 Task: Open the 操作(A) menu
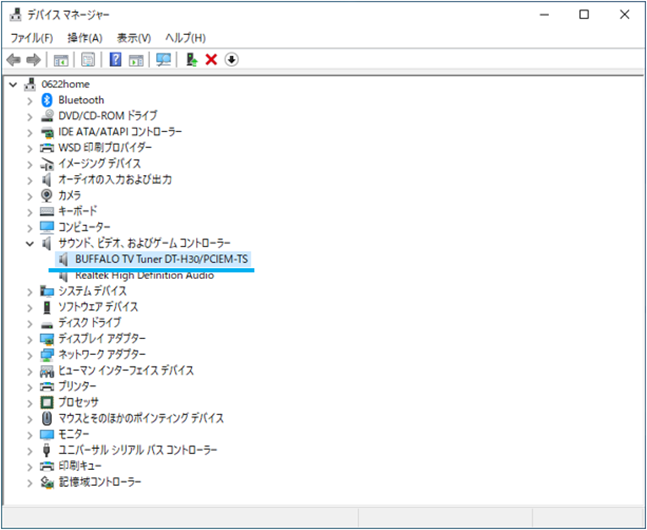click(x=84, y=38)
